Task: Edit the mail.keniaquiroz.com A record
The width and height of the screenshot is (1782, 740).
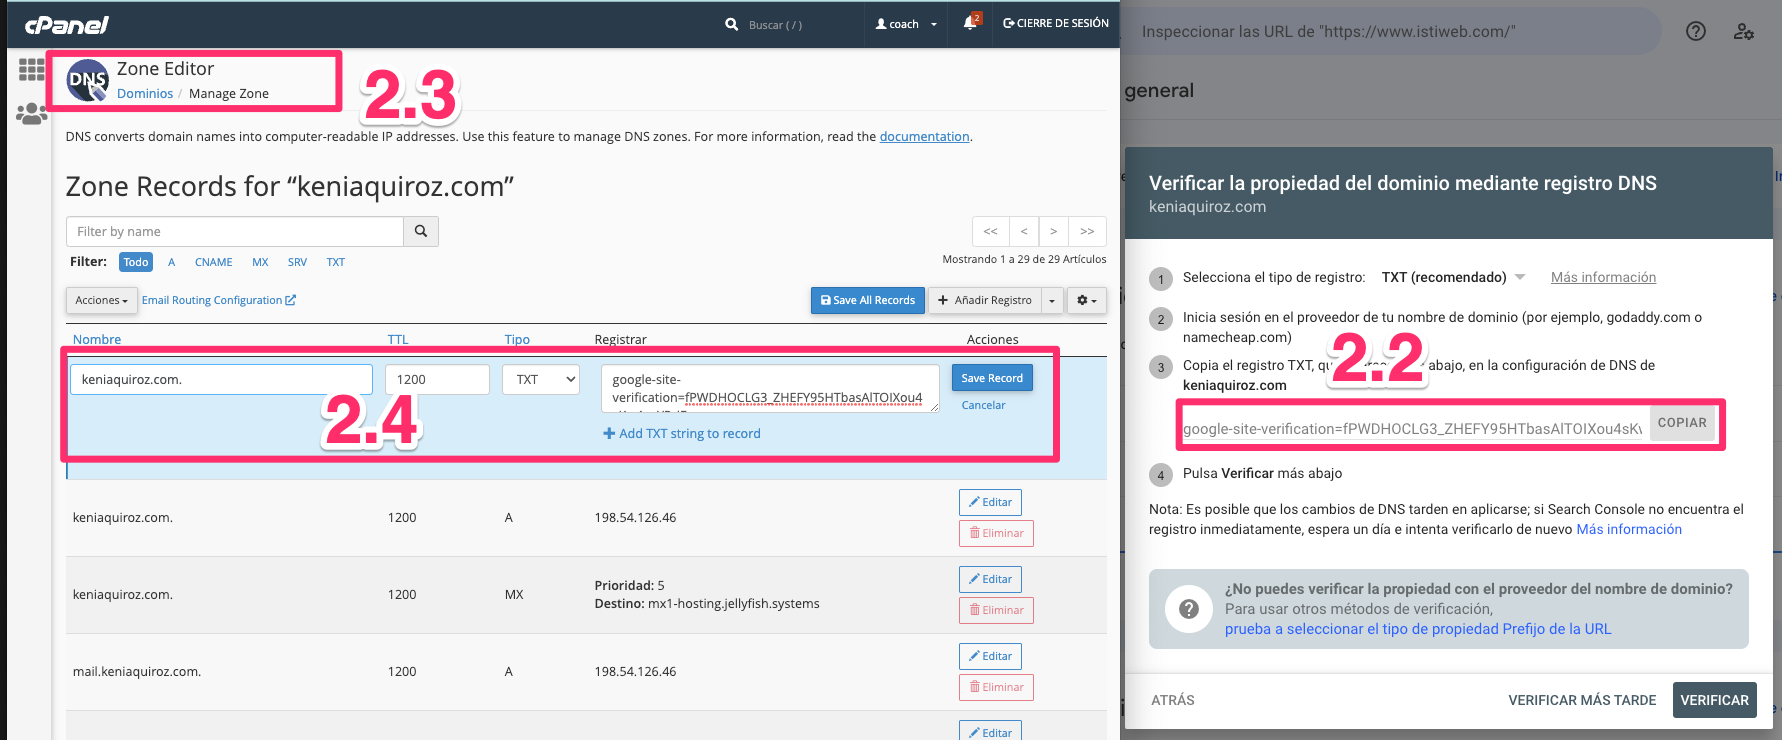Action: point(990,656)
